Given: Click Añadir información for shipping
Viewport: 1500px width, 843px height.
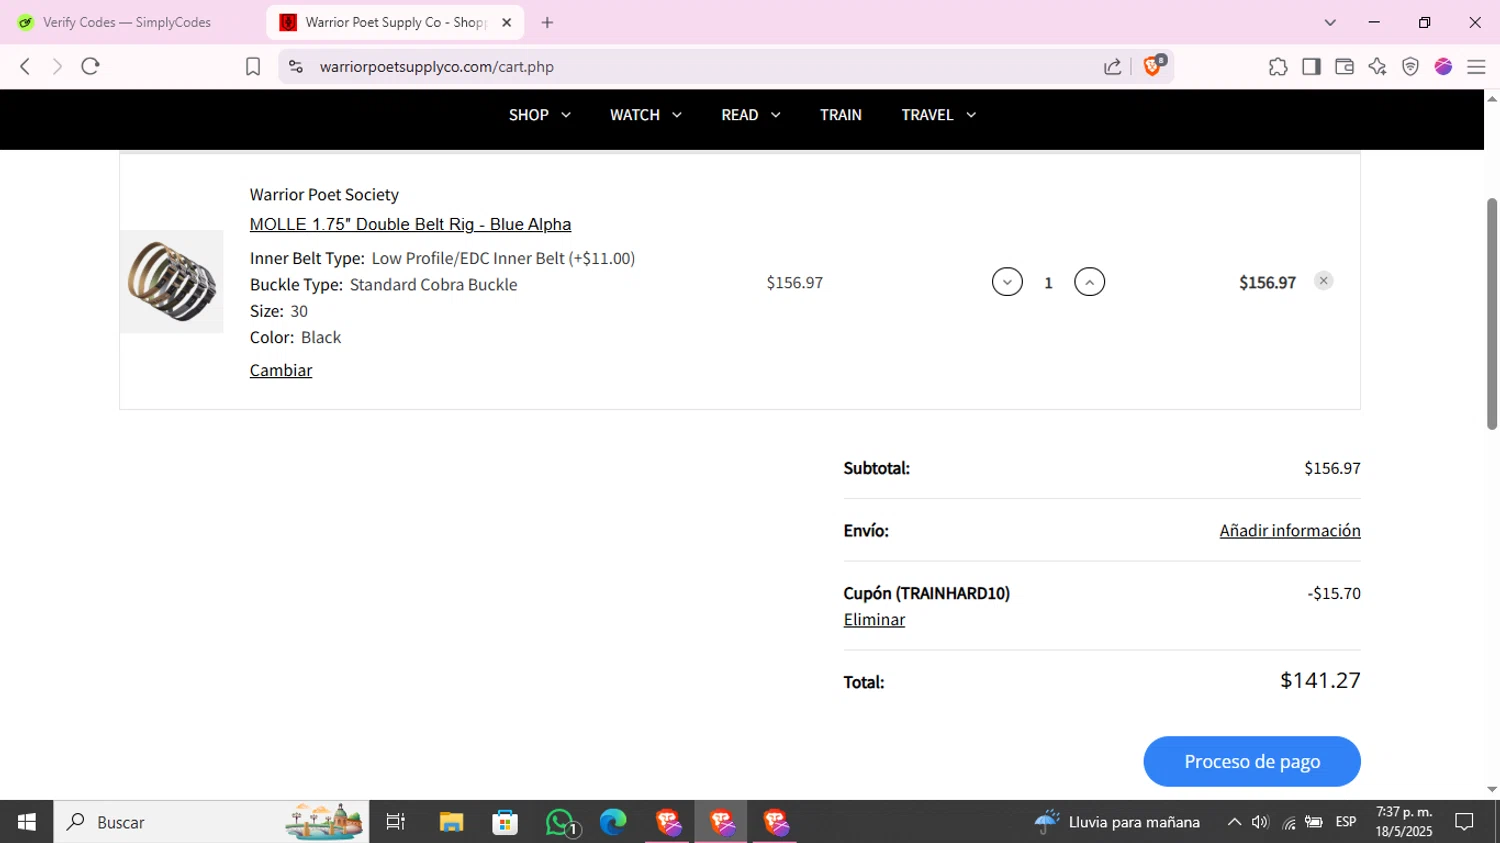Looking at the screenshot, I should [x=1290, y=530].
